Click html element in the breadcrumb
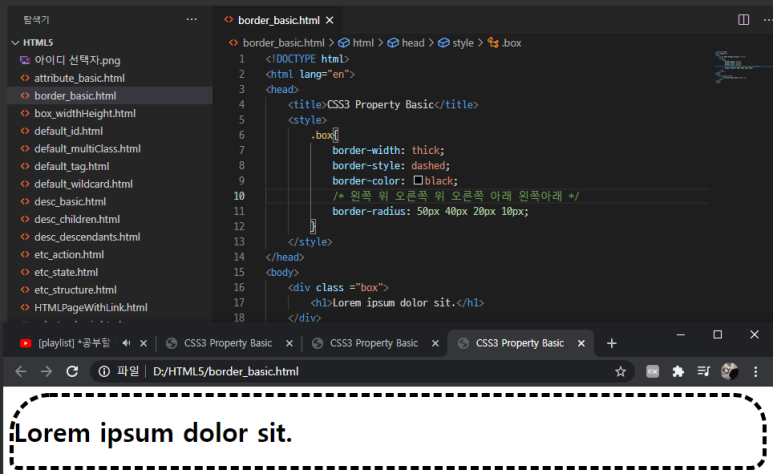 pyautogui.click(x=356, y=43)
